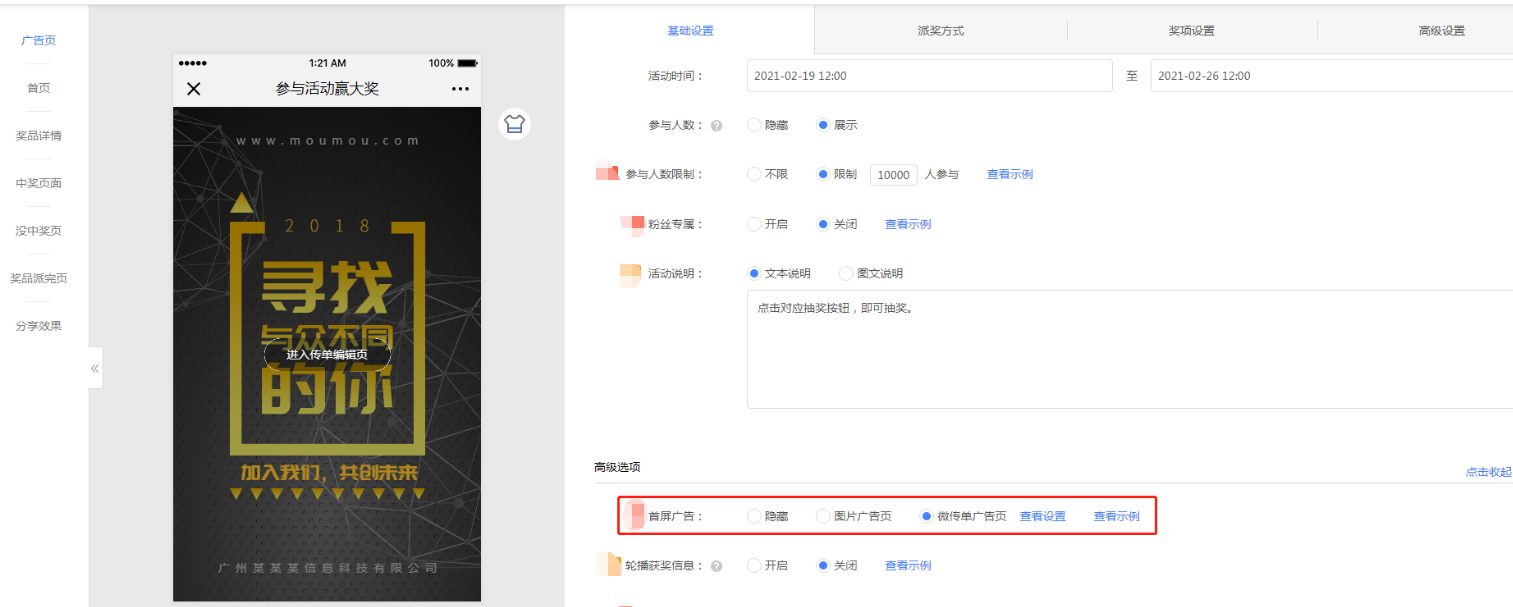Select 没中奖页 in sidebar
Image resolution: width=1513 pixels, height=607 pixels.
38,230
